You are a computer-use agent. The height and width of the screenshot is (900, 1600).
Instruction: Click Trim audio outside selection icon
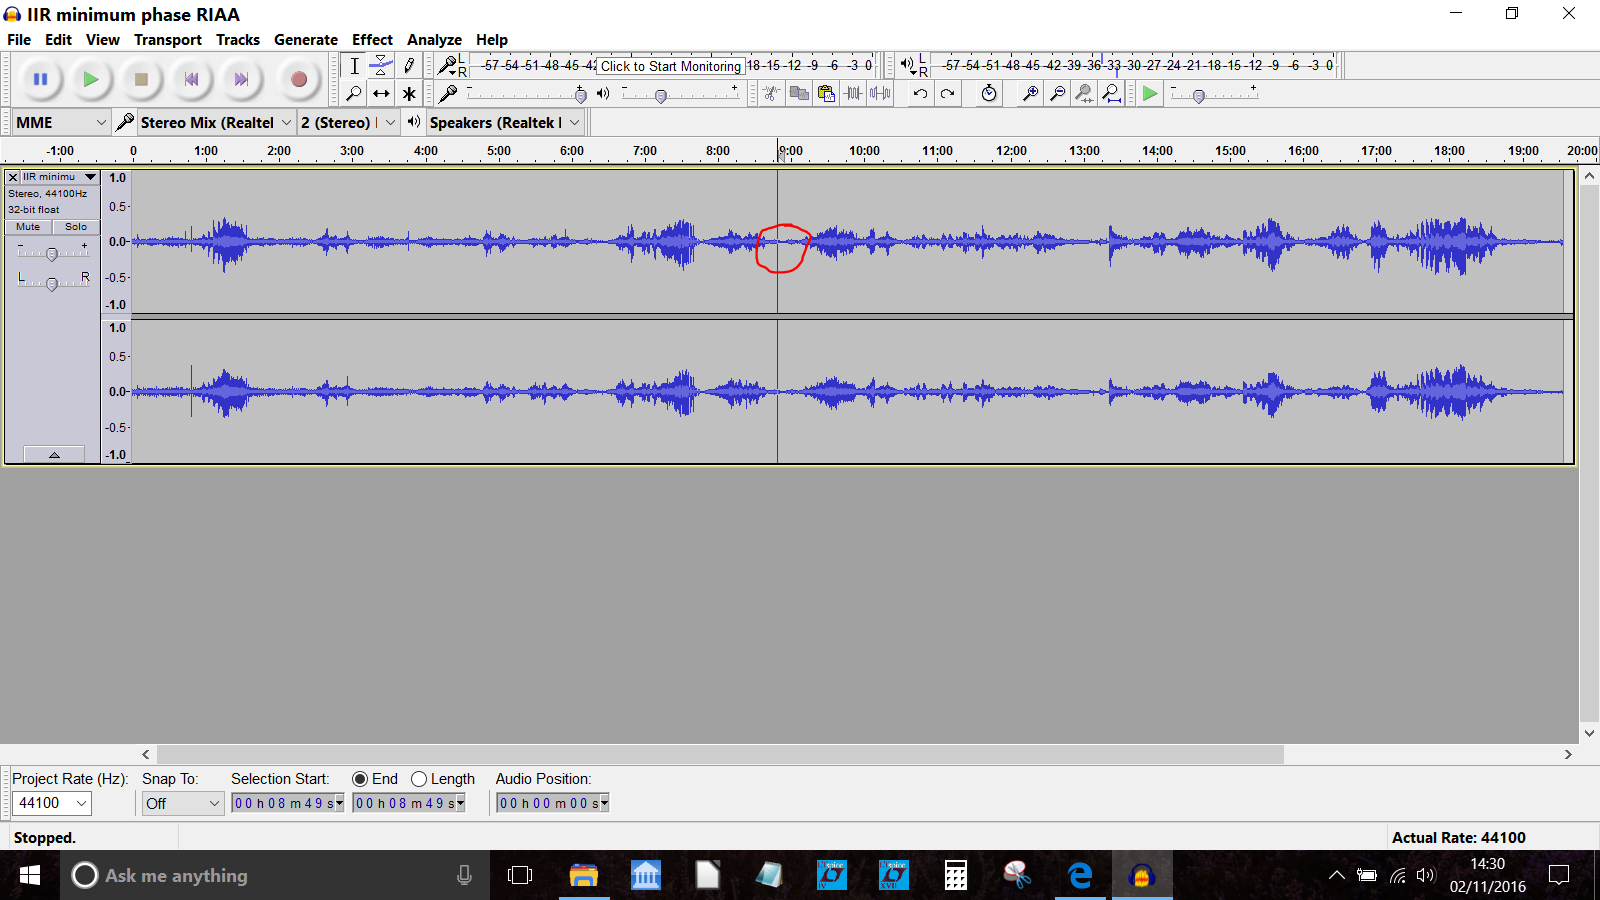[853, 93]
